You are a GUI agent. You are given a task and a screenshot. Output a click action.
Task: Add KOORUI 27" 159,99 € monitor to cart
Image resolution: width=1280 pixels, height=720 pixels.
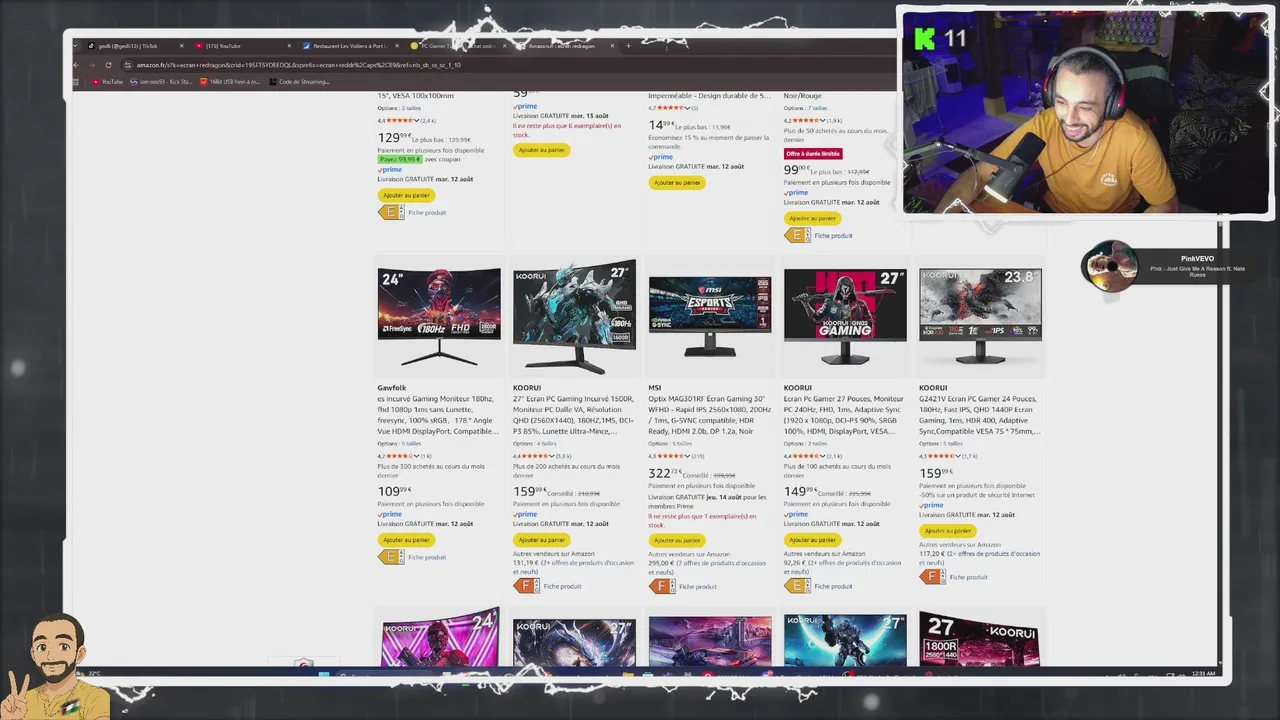point(541,540)
